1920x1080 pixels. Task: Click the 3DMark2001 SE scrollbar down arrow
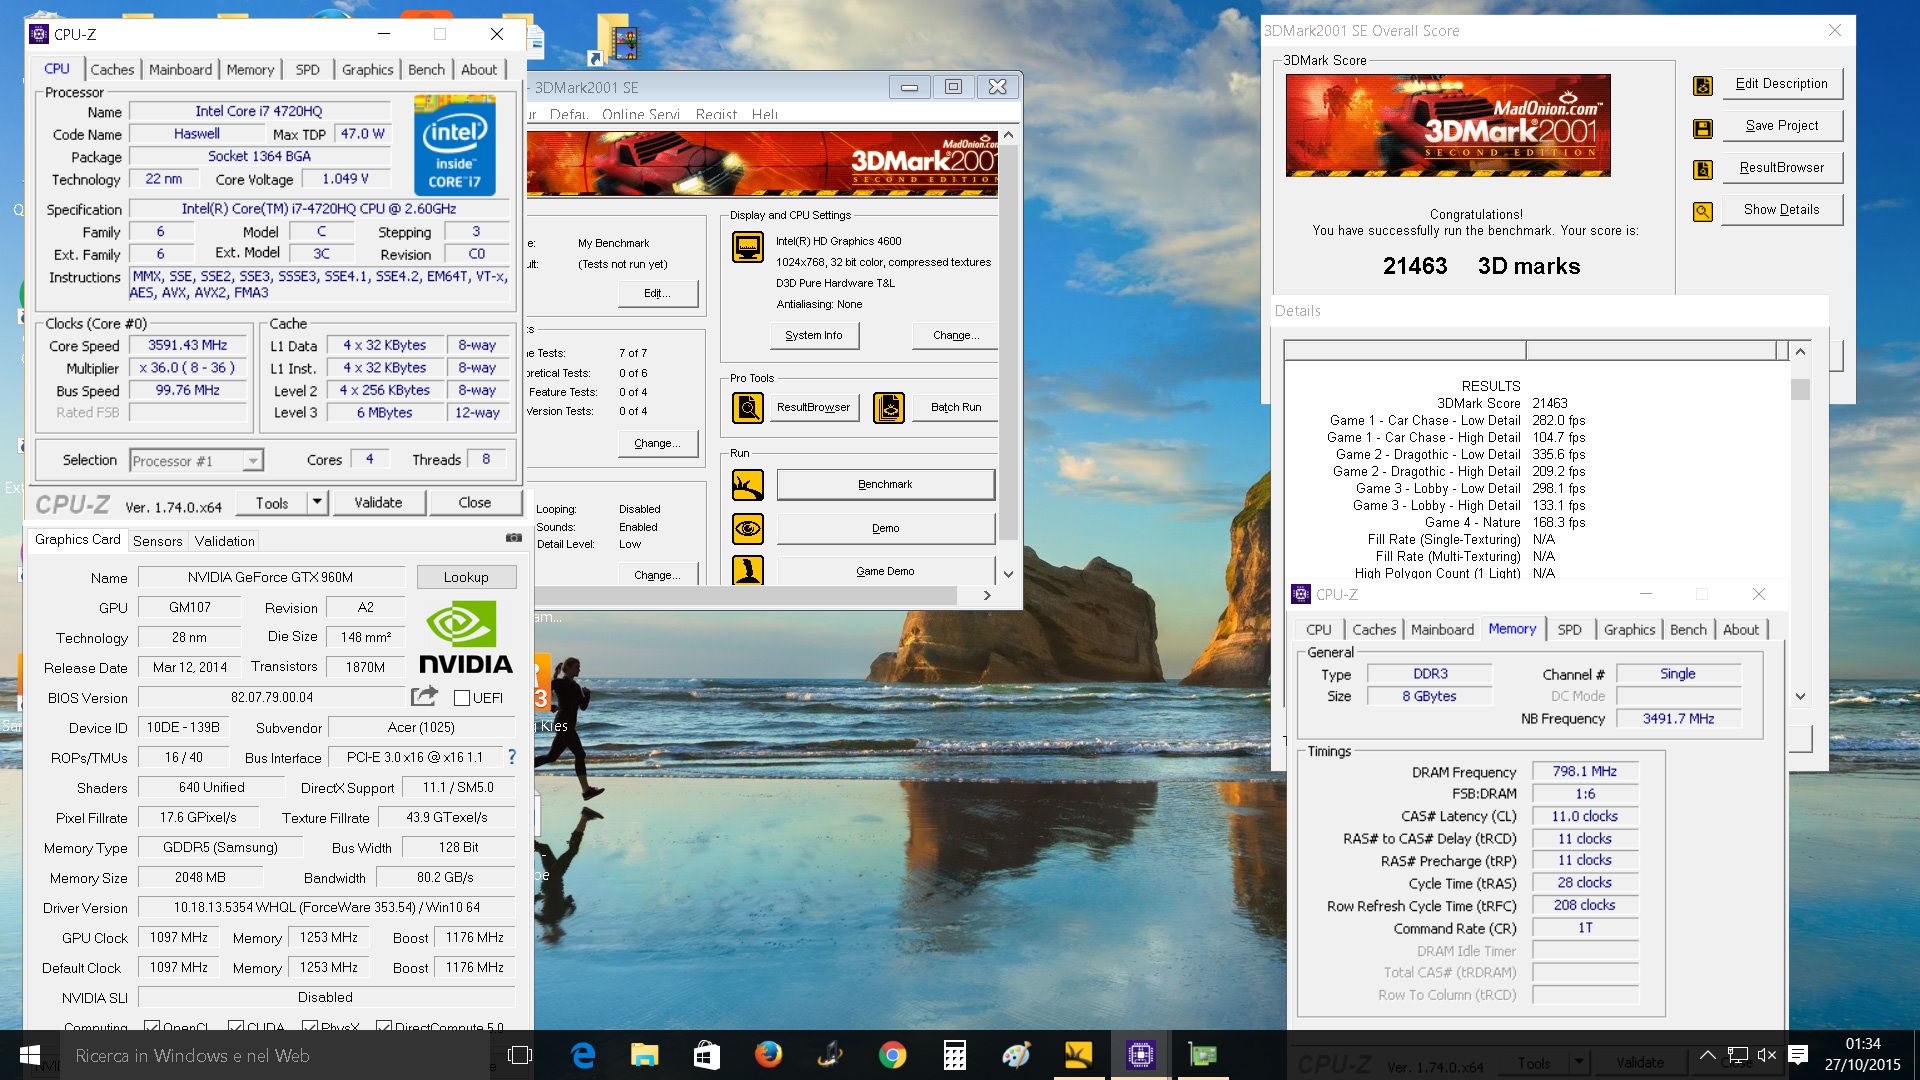tap(1008, 574)
